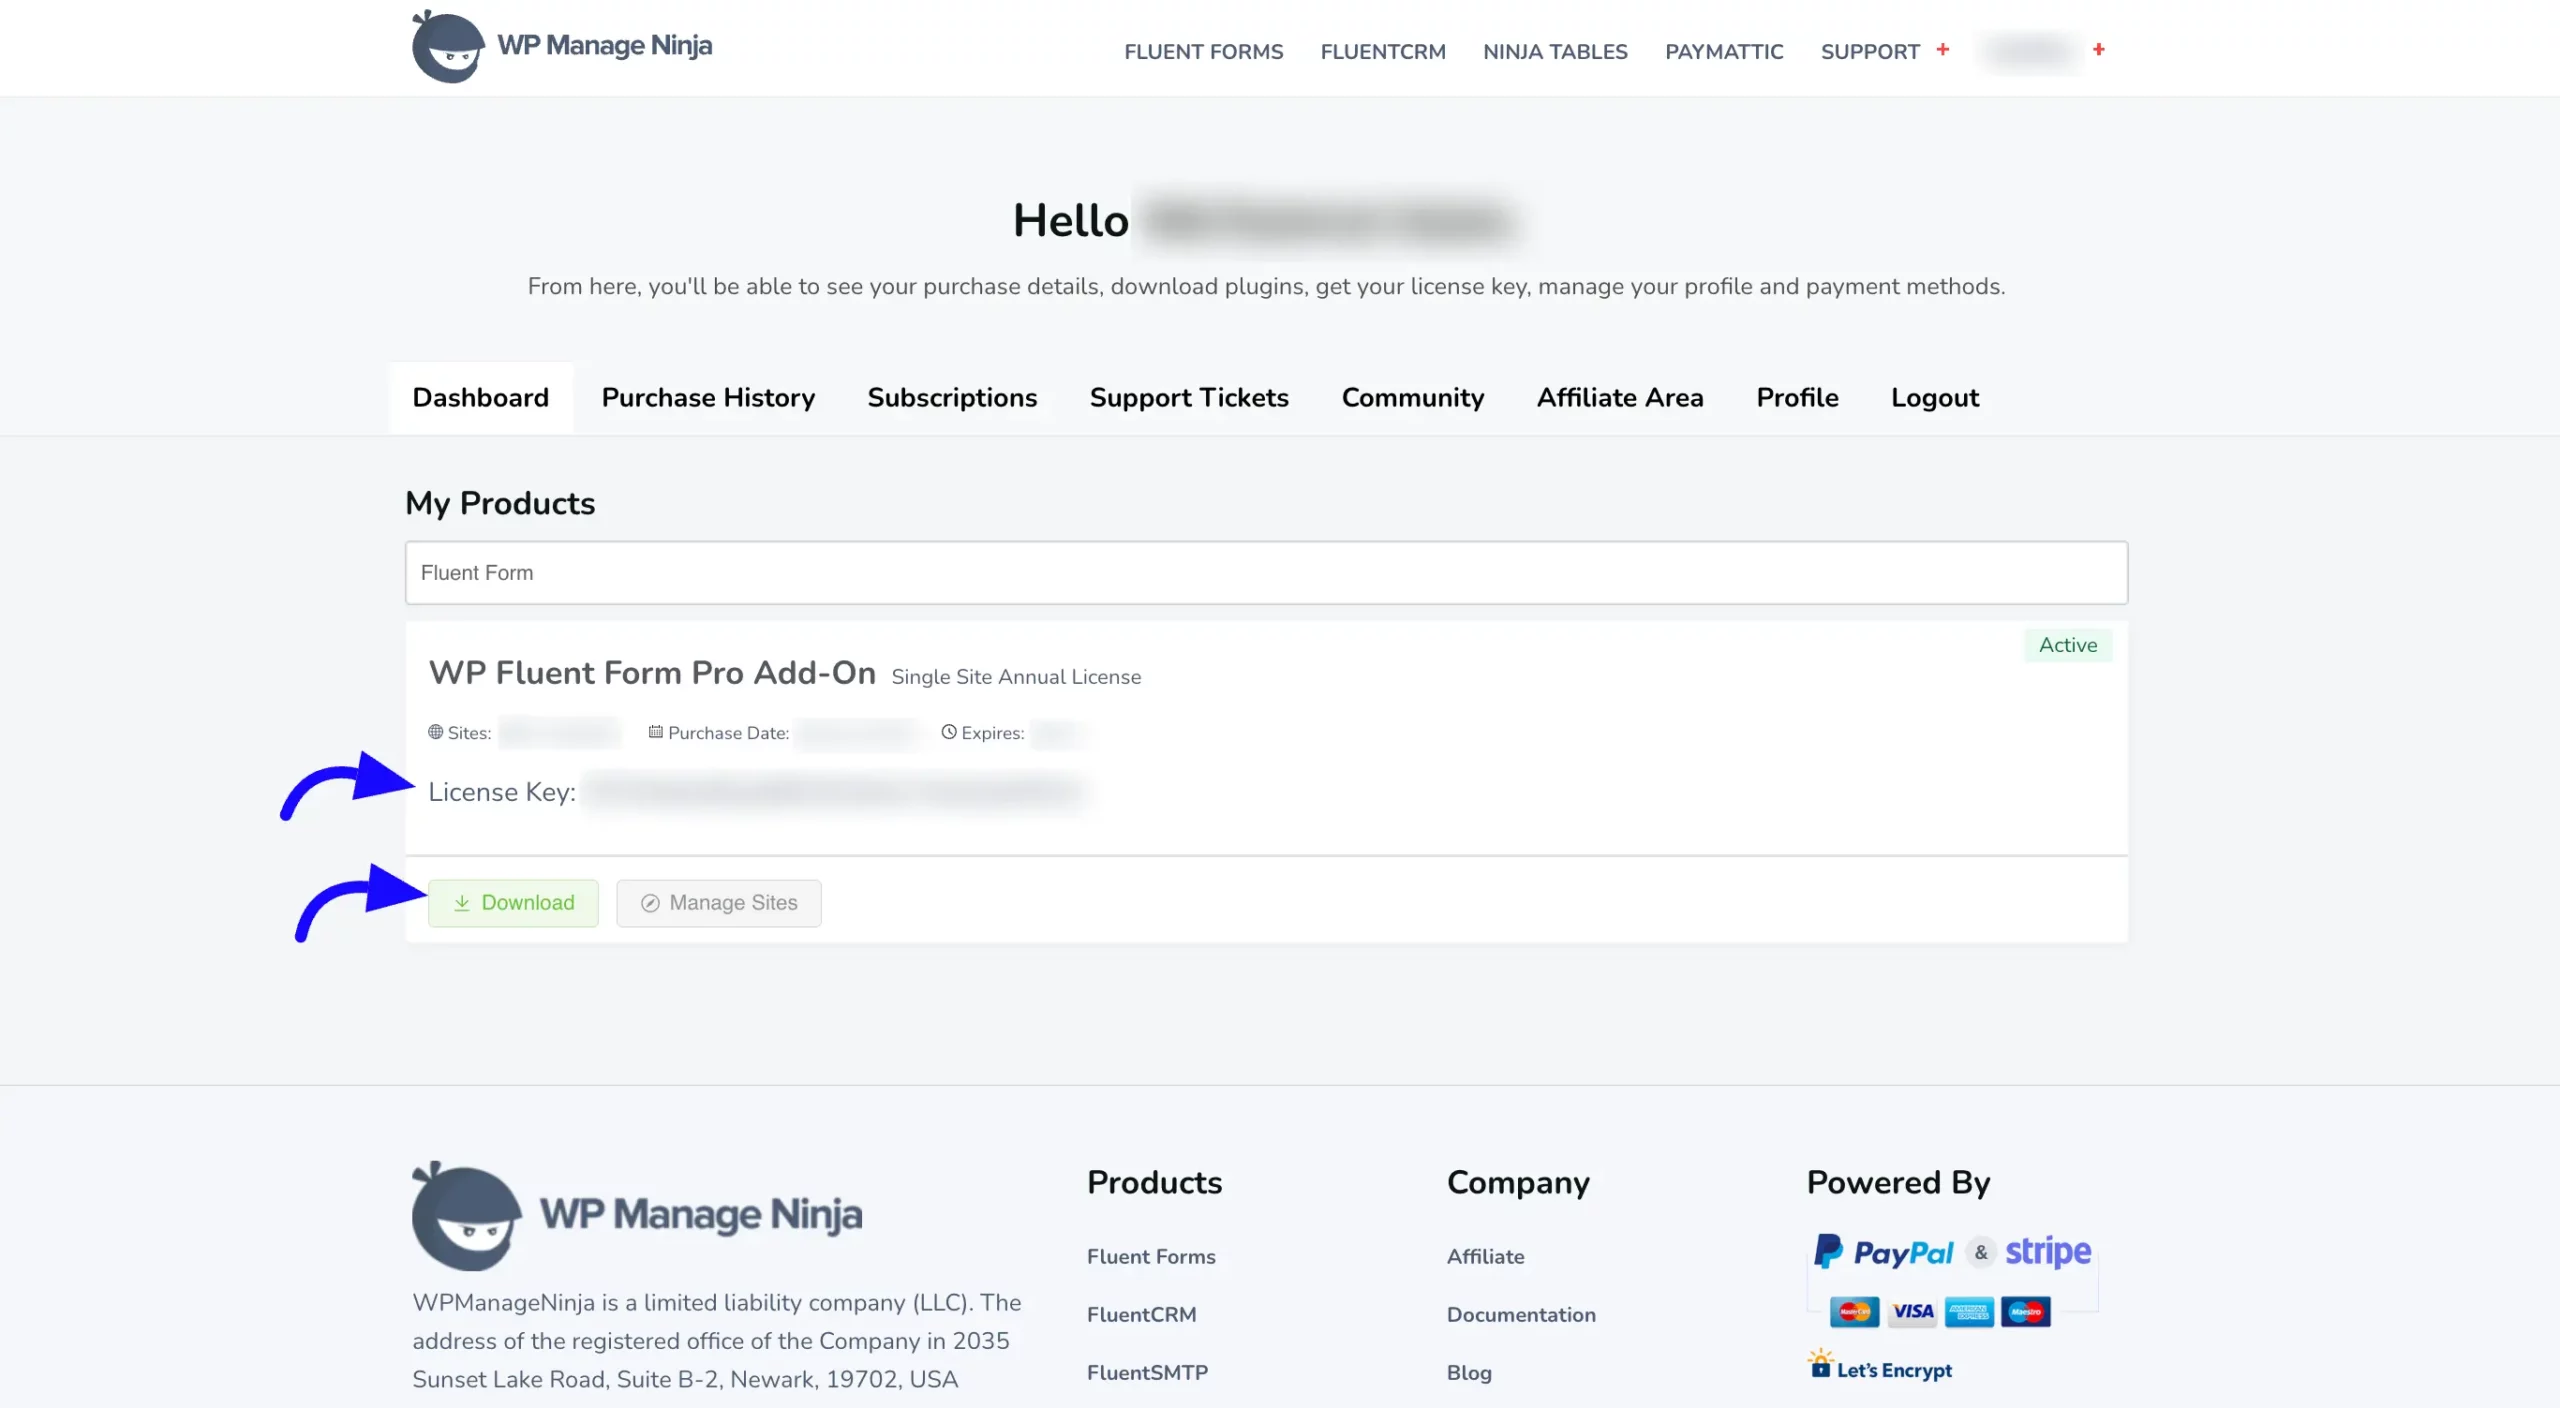
Task: Click the Let's Encrypt badge
Action: coord(1880,1366)
